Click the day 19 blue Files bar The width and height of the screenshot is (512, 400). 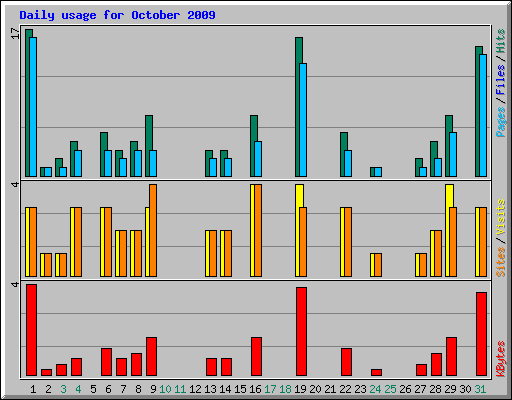tap(303, 120)
